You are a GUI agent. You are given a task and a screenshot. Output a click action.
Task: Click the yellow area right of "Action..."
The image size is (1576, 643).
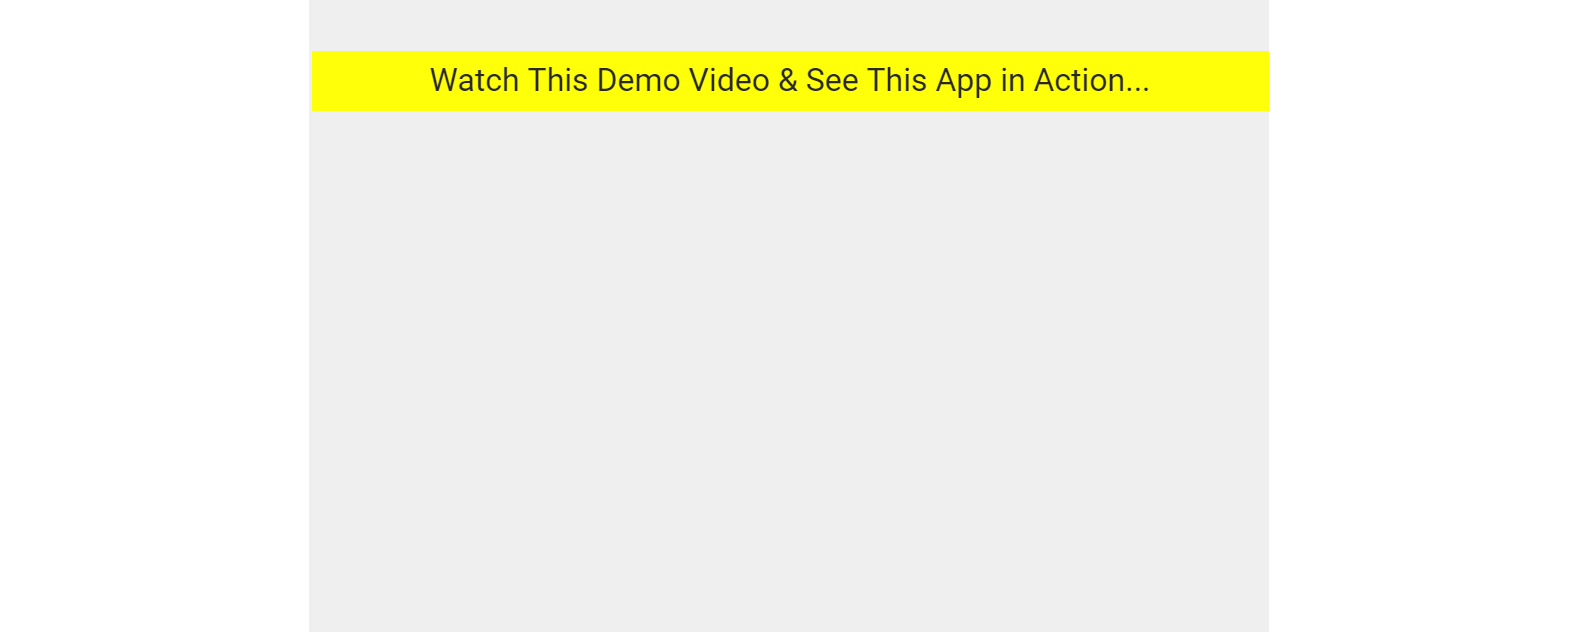[1210, 81]
